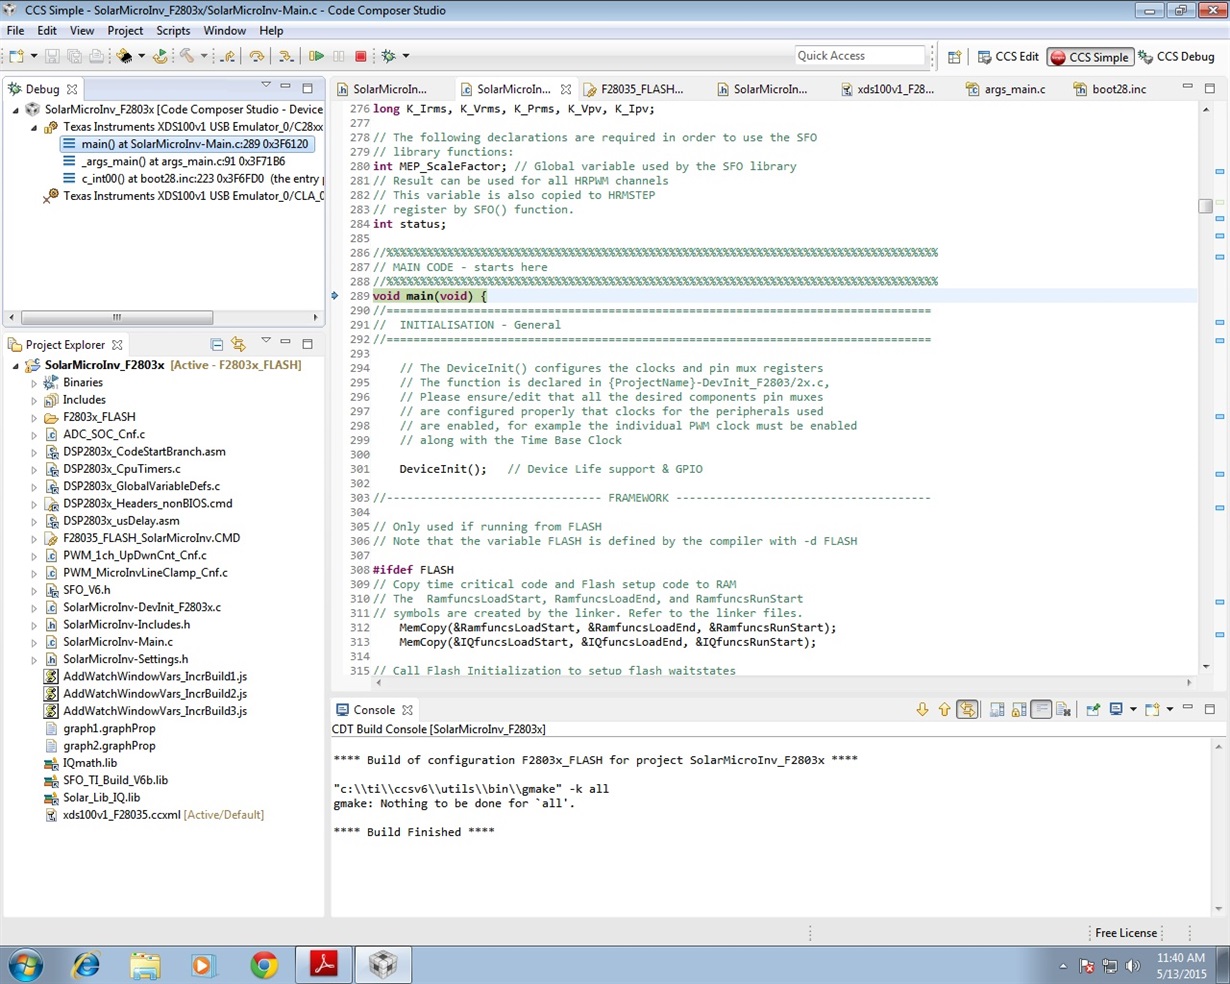Image resolution: width=1230 pixels, height=984 pixels.
Task: Open the Debug view menu triangle
Action: (265, 86)
